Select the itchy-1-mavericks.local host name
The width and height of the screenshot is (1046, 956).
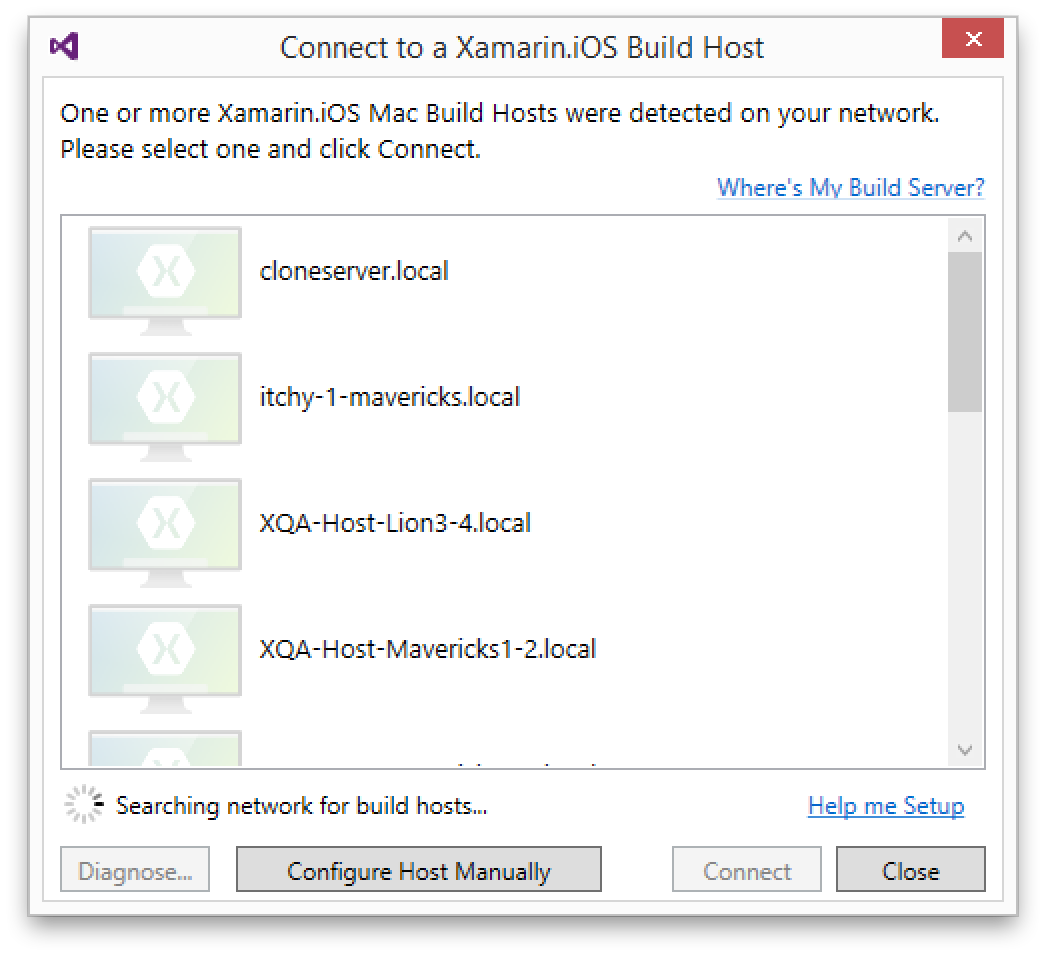pos(390,398)
